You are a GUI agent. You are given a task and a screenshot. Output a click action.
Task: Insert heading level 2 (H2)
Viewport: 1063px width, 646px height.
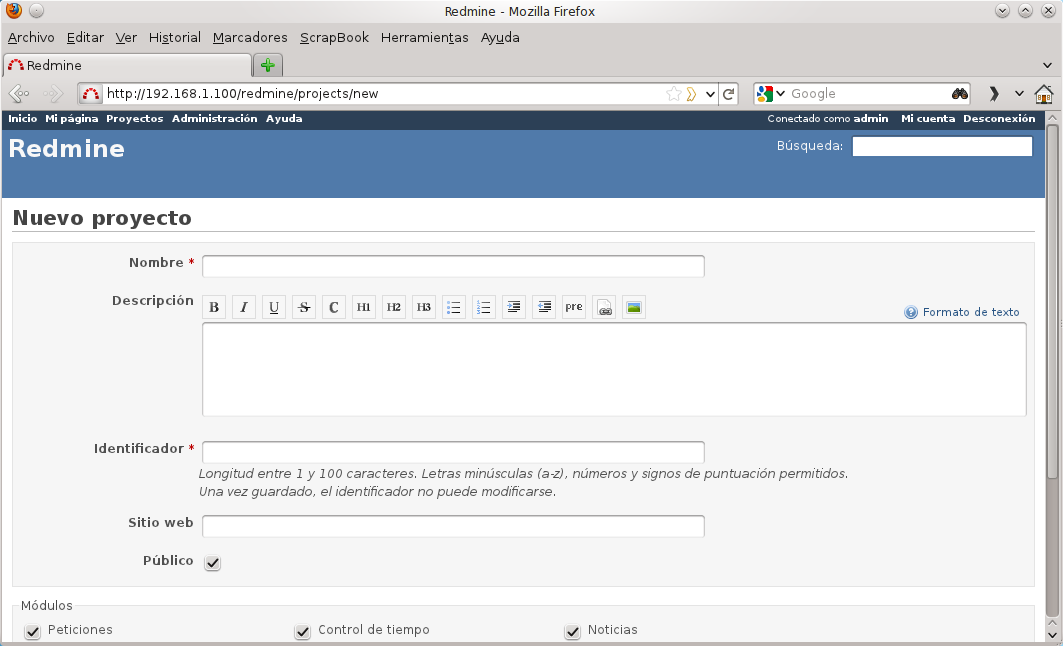pyautogui.click(x=394, y=307)
